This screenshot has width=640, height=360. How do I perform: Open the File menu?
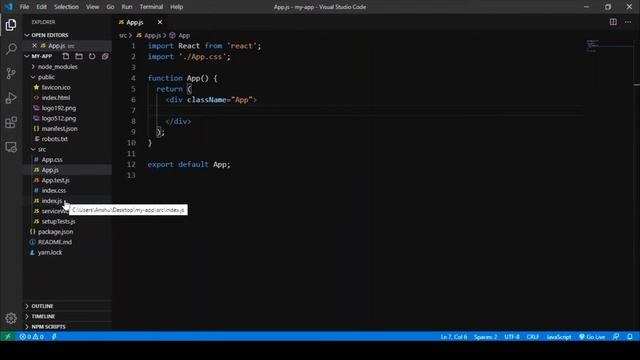[x=24, y=7]
